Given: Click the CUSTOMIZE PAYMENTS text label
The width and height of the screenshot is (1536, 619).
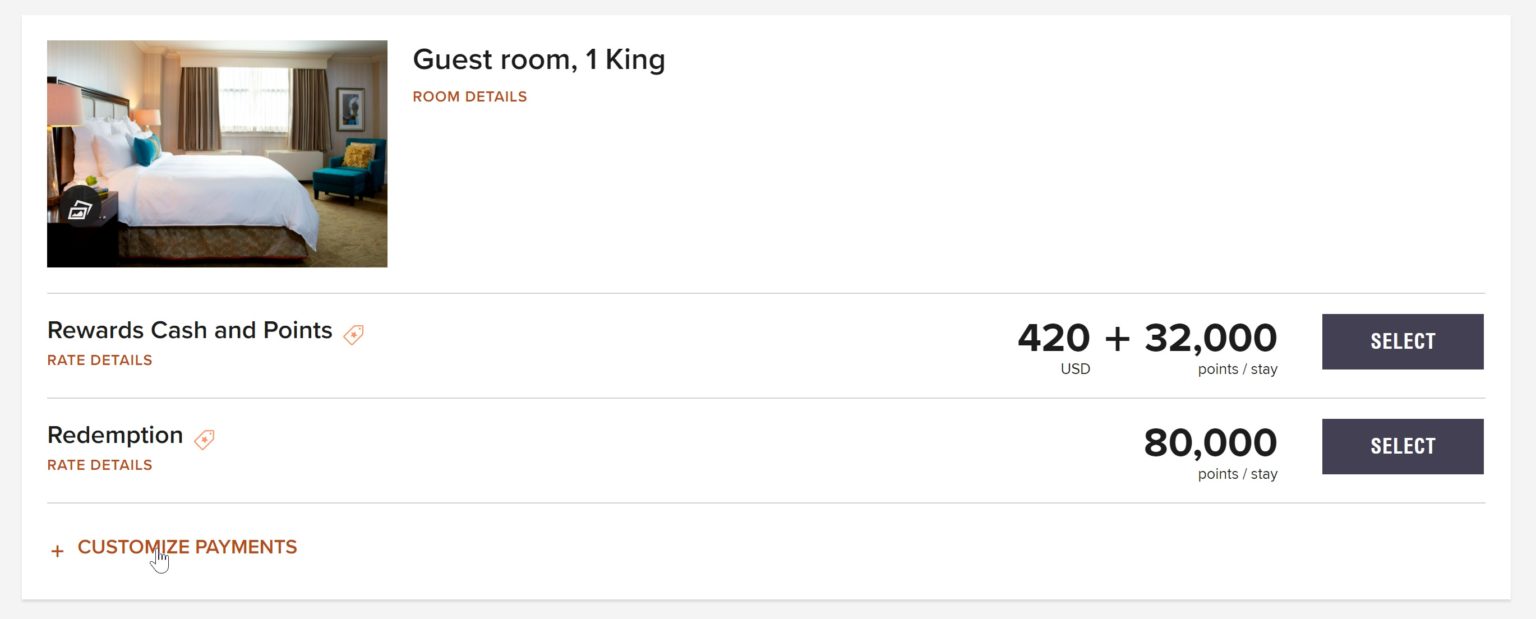Looking at the screenshot, I should click(186, 548).
